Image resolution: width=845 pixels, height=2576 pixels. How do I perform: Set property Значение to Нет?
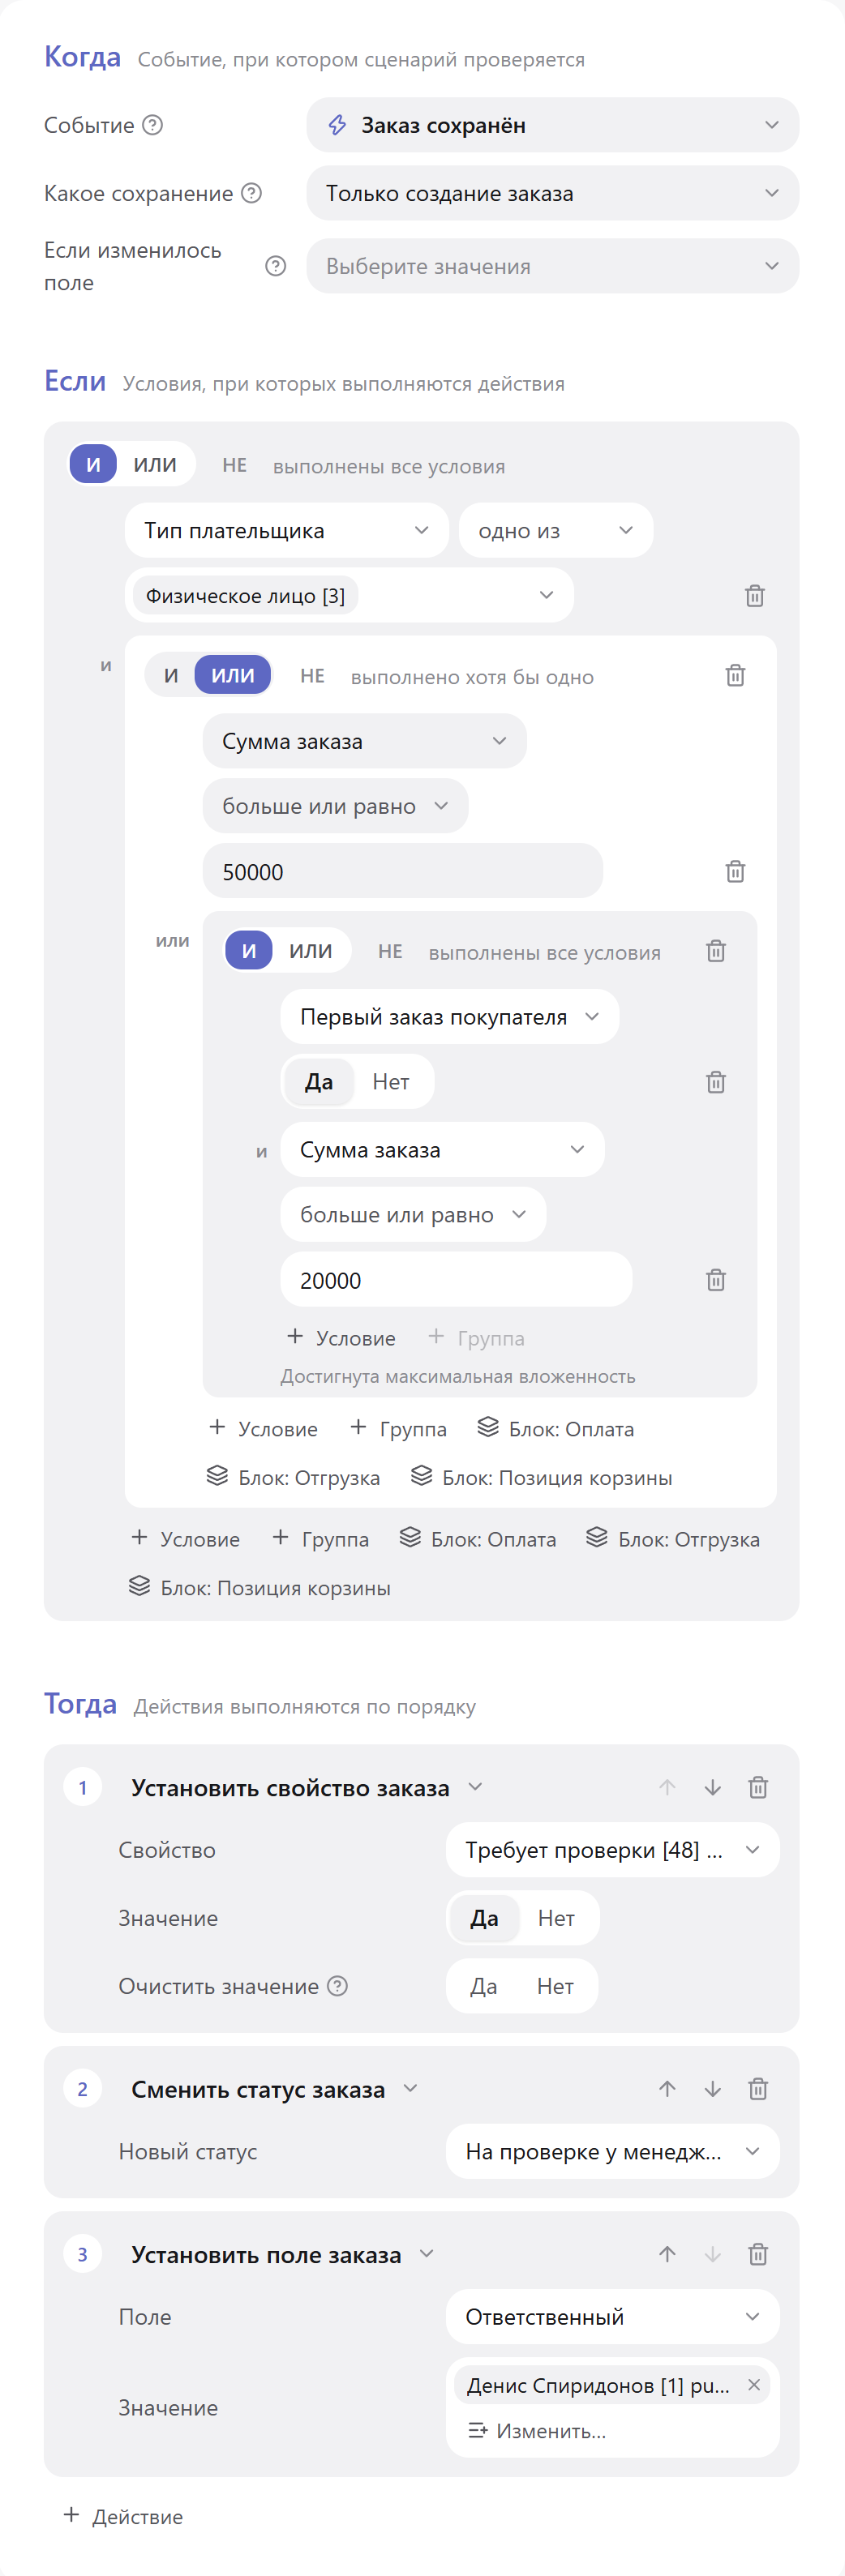[x=556, y=1918]
